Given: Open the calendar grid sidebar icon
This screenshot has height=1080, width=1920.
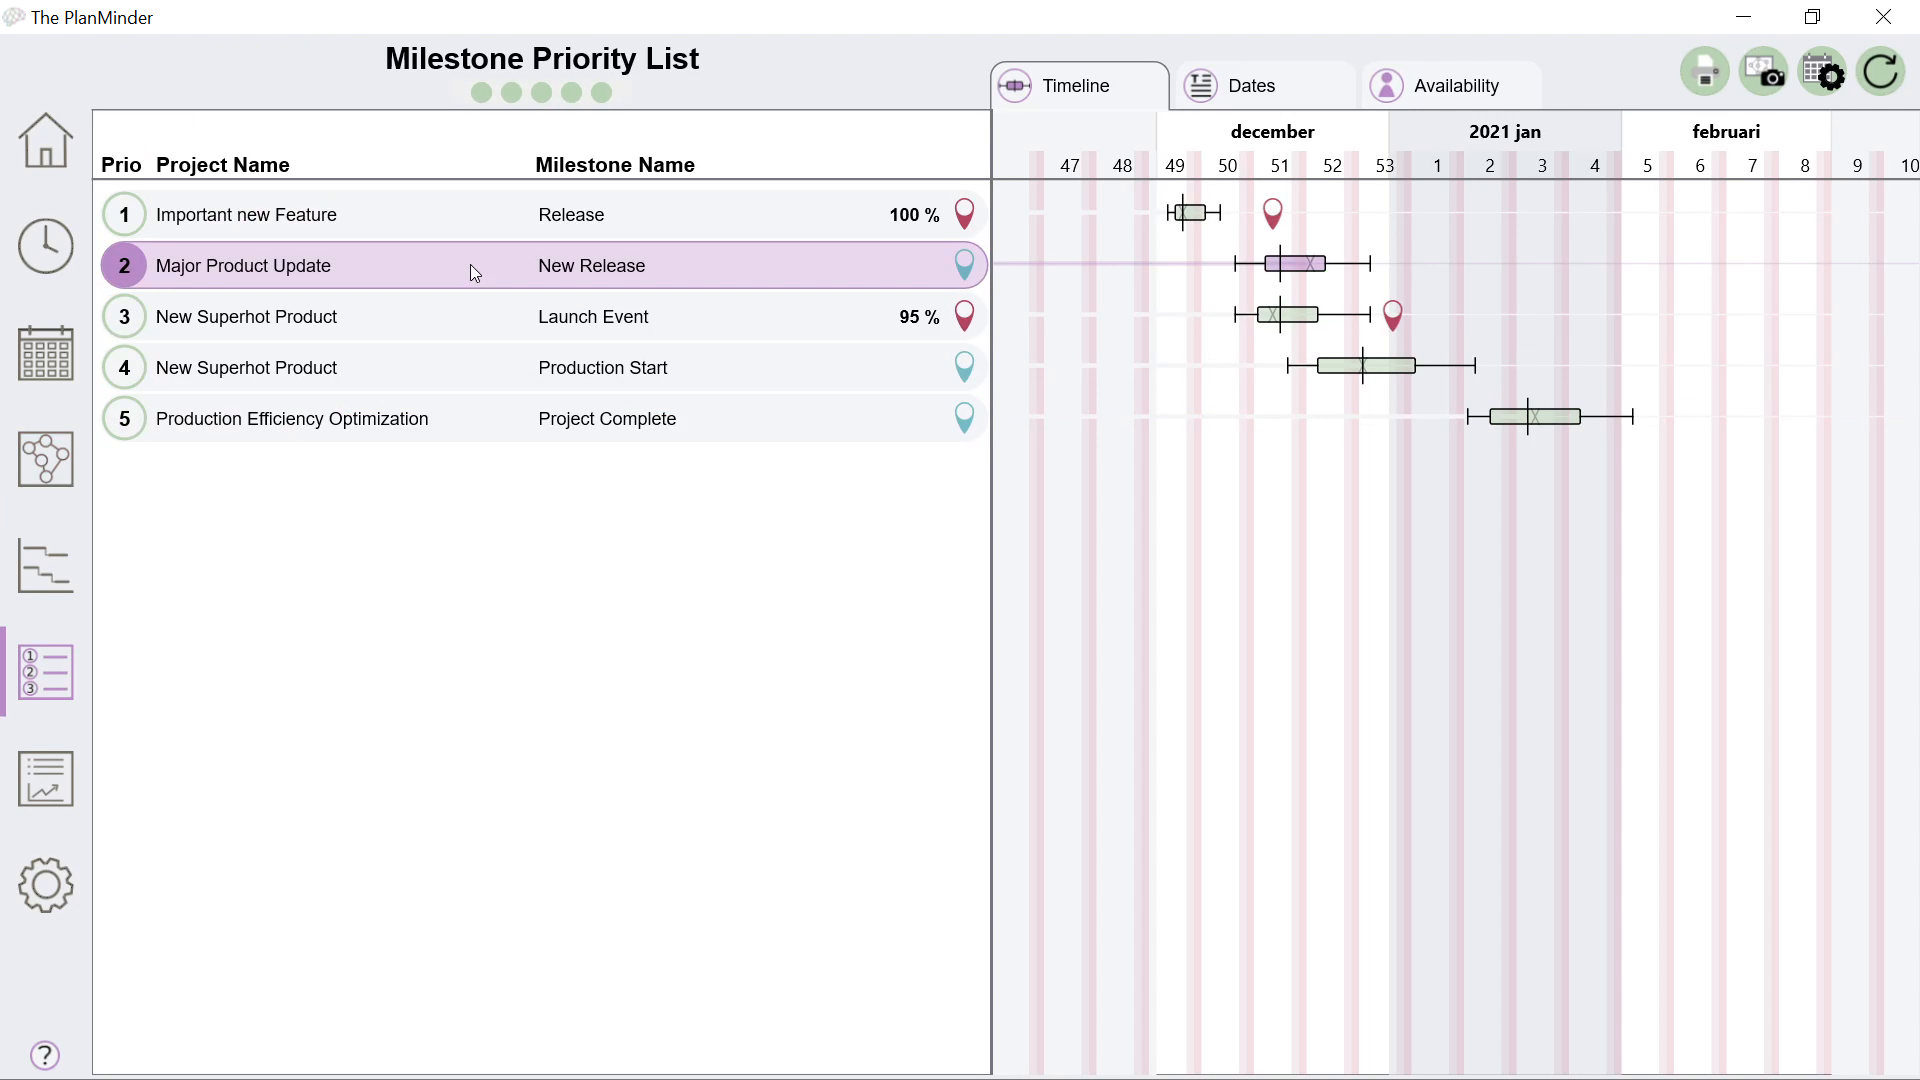Looking at the screenshot, I should point(46,353).
